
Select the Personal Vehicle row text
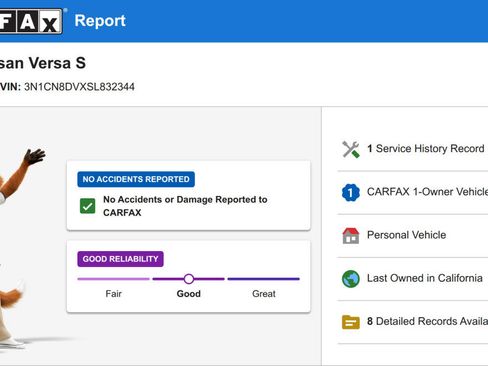(x=406, y=235)
